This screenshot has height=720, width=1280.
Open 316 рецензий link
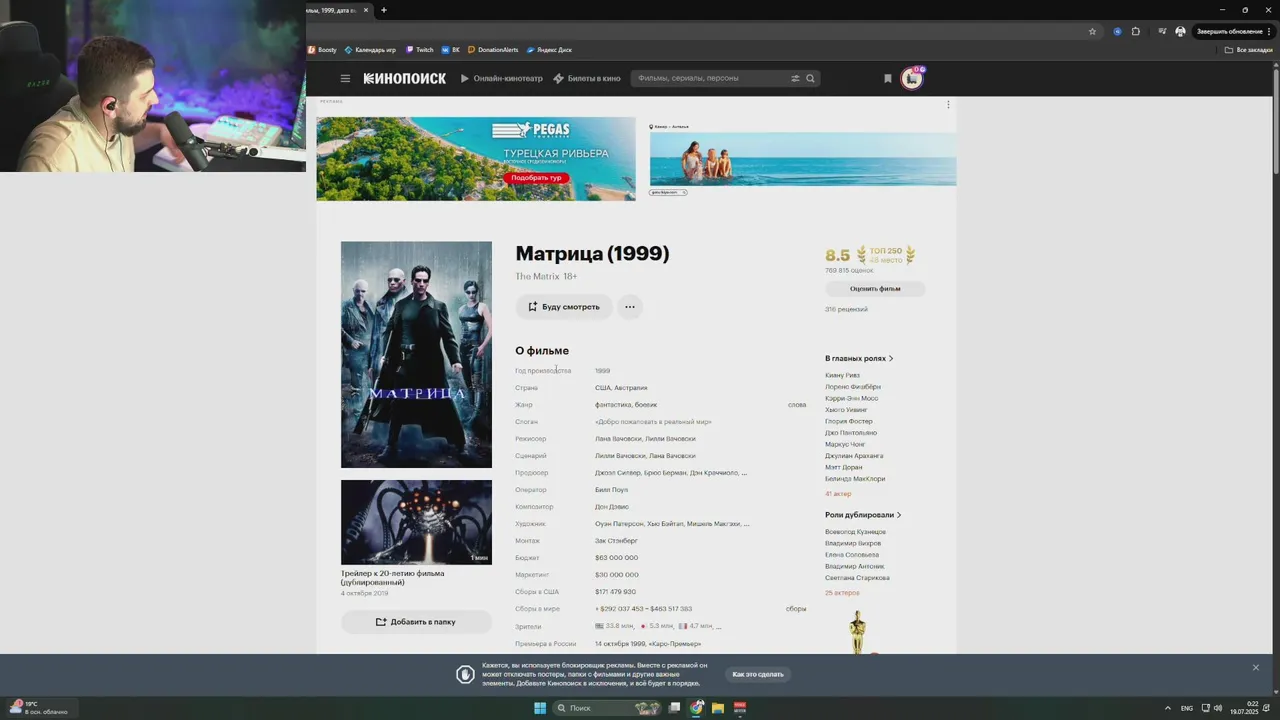pos(846,309)
